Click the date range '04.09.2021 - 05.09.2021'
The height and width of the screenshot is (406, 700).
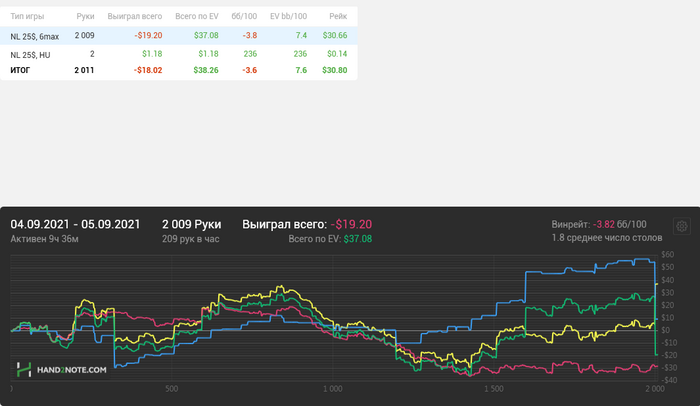[75, 224]
